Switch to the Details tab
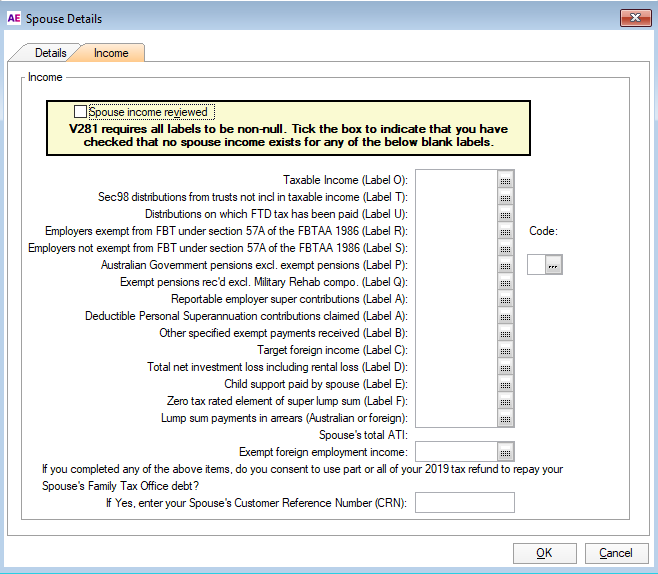The image size is (658, 574). coord(50,53)
